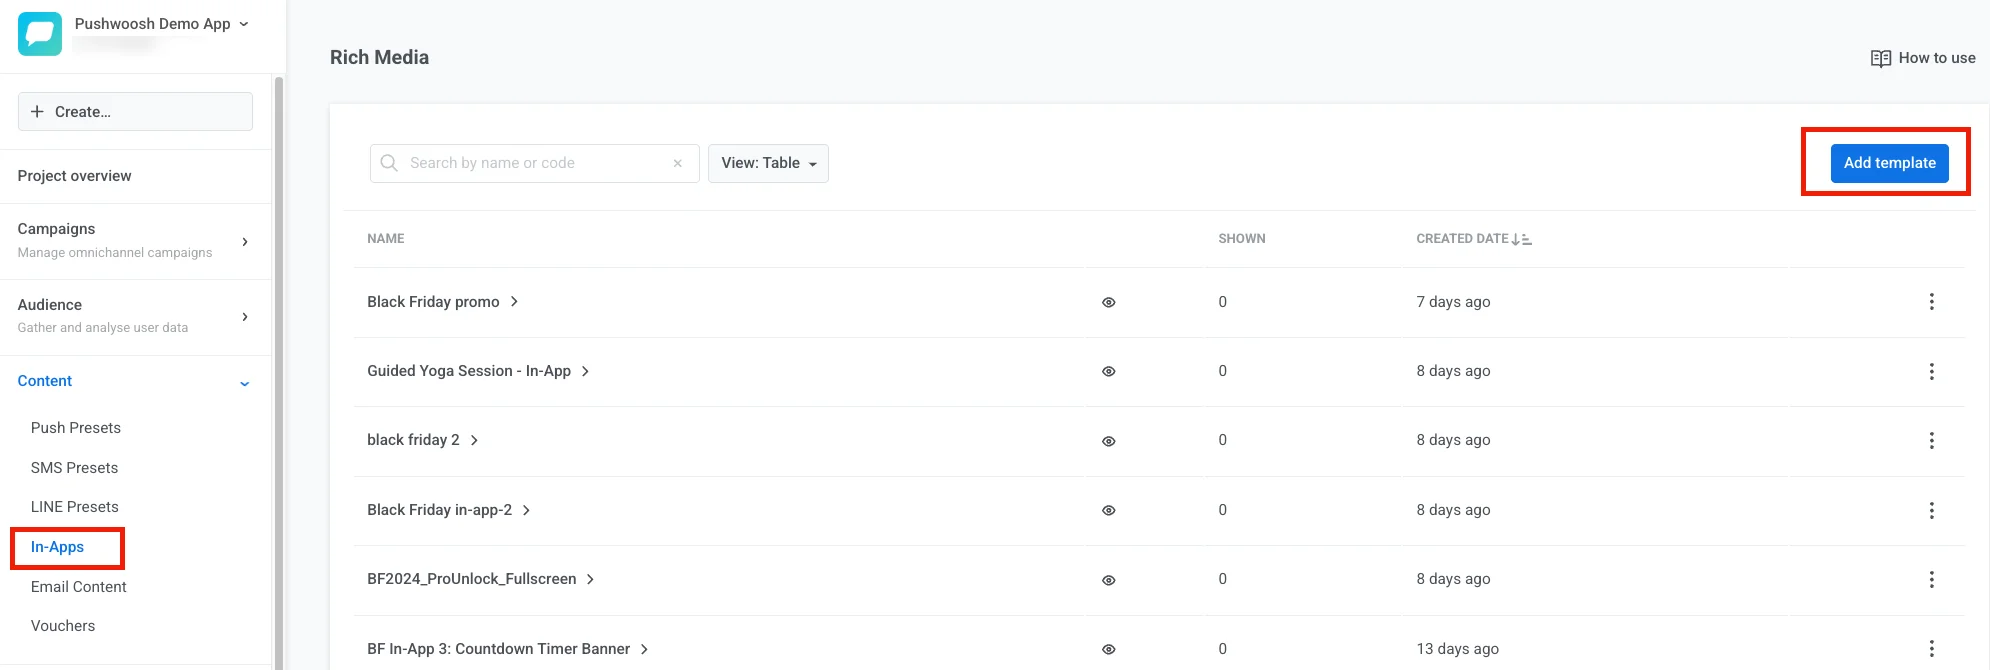
Task: Preview Black Friday in-app-2 using the eye icon
Action: pos(1108,510)
